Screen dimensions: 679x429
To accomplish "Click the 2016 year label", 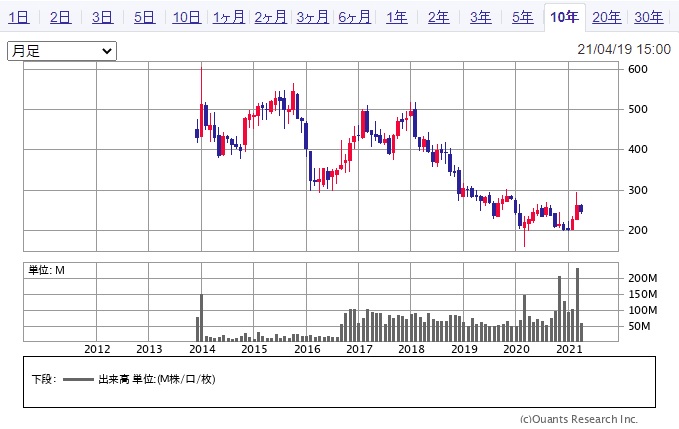I will pyautogui.click(x=307, y=349).
